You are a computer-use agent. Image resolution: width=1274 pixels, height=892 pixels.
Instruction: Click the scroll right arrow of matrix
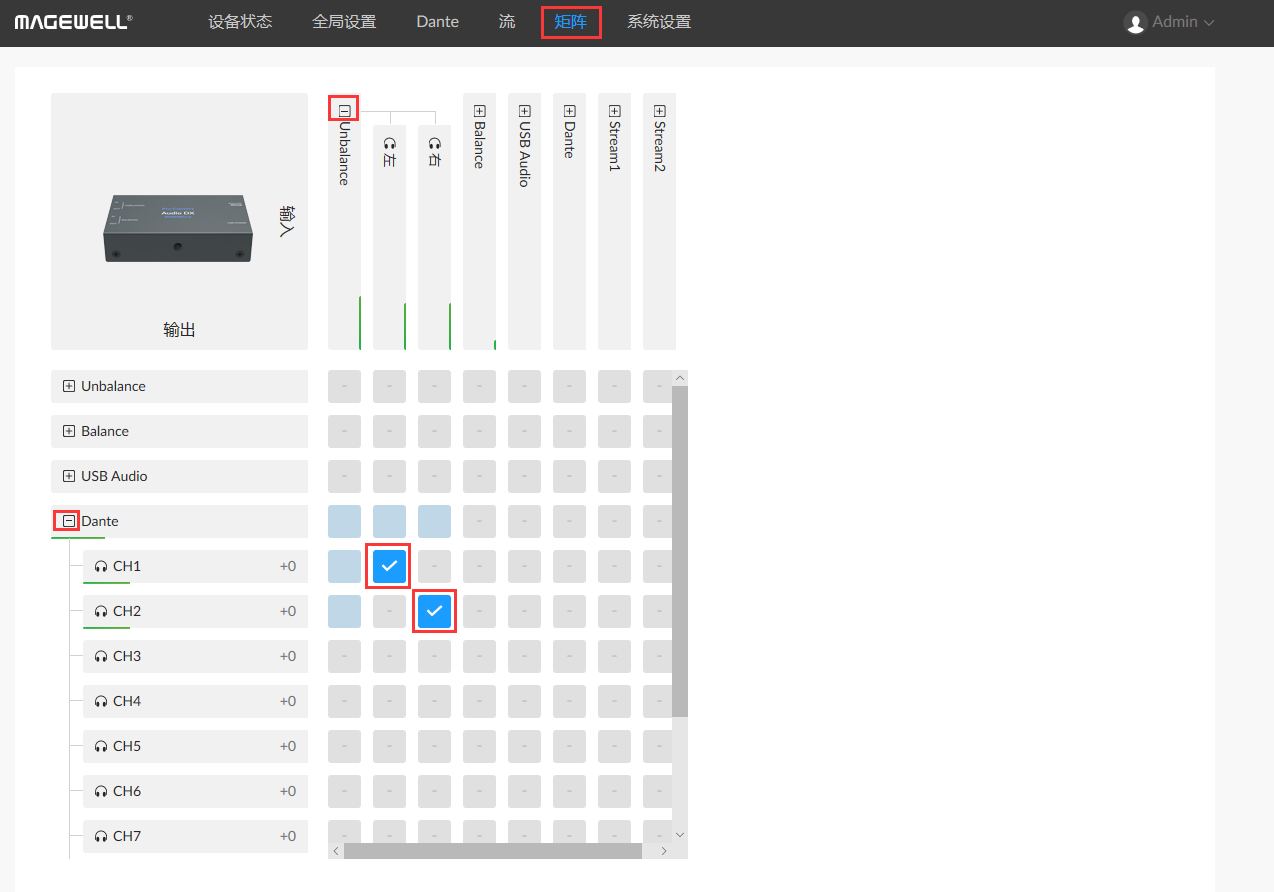663,851
